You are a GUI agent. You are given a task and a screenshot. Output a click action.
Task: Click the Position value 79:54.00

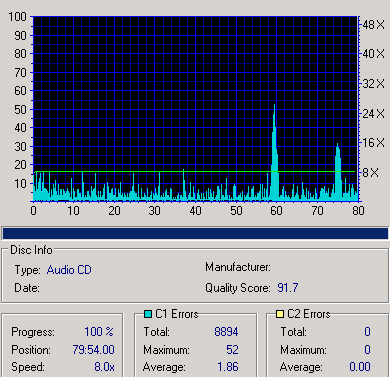pyautogui.click(x=94, y=350)
